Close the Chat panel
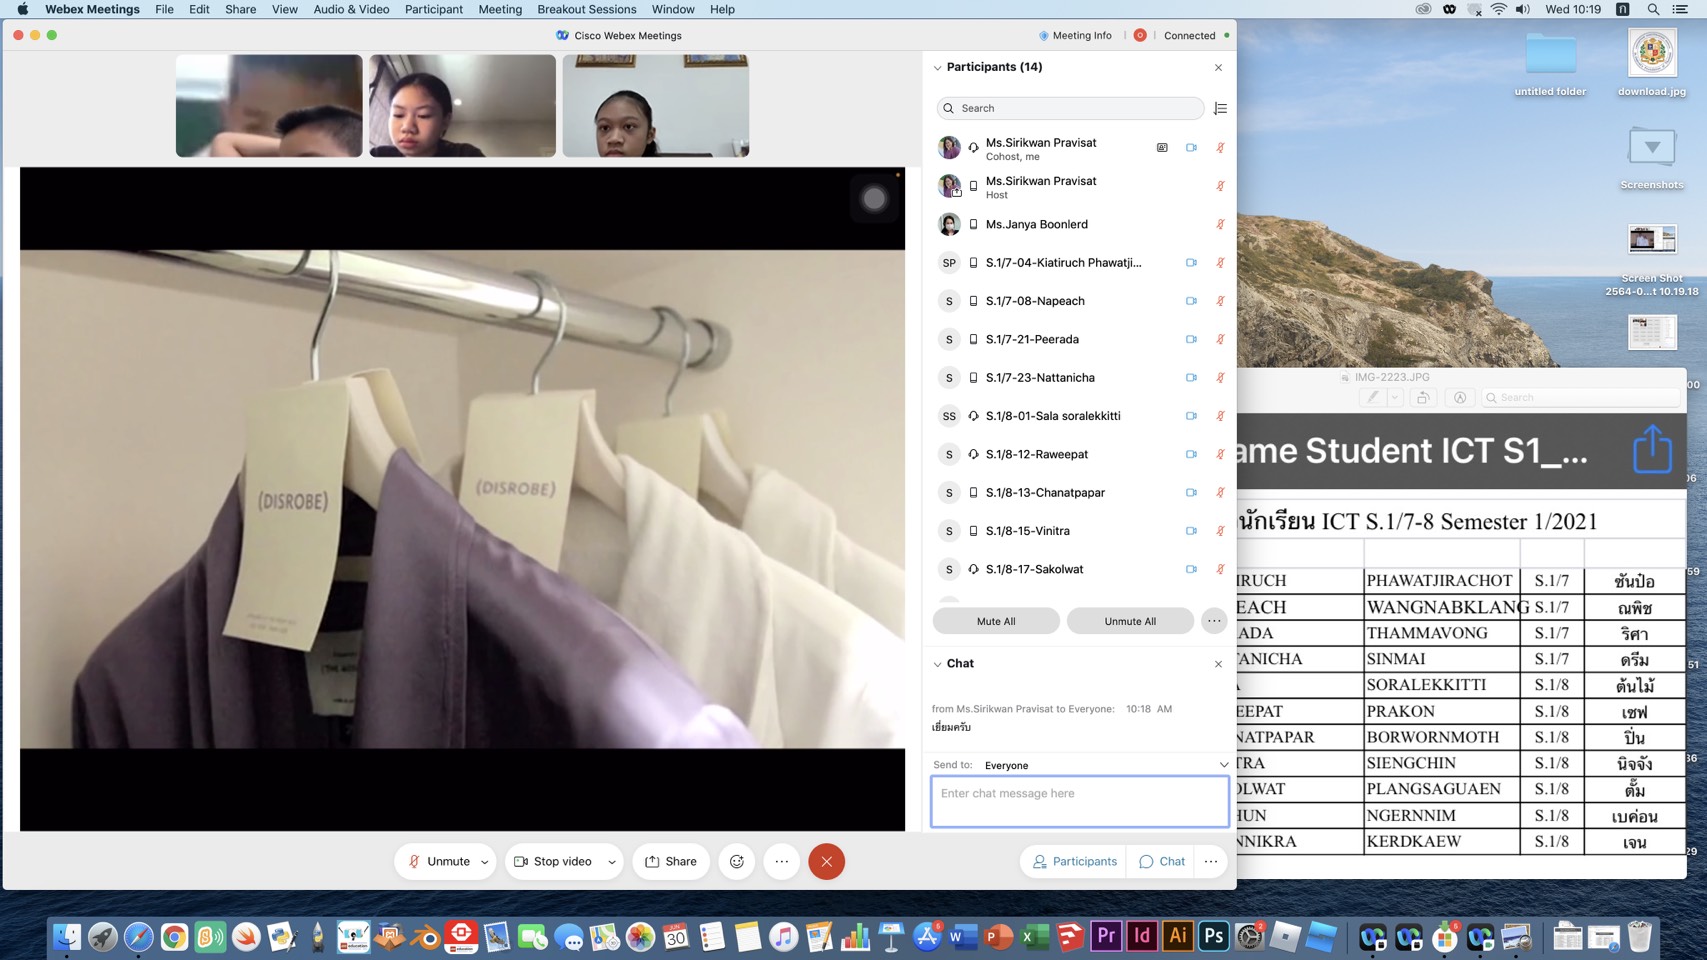This screenshot has height=960, width=1707. point(1218,664)
